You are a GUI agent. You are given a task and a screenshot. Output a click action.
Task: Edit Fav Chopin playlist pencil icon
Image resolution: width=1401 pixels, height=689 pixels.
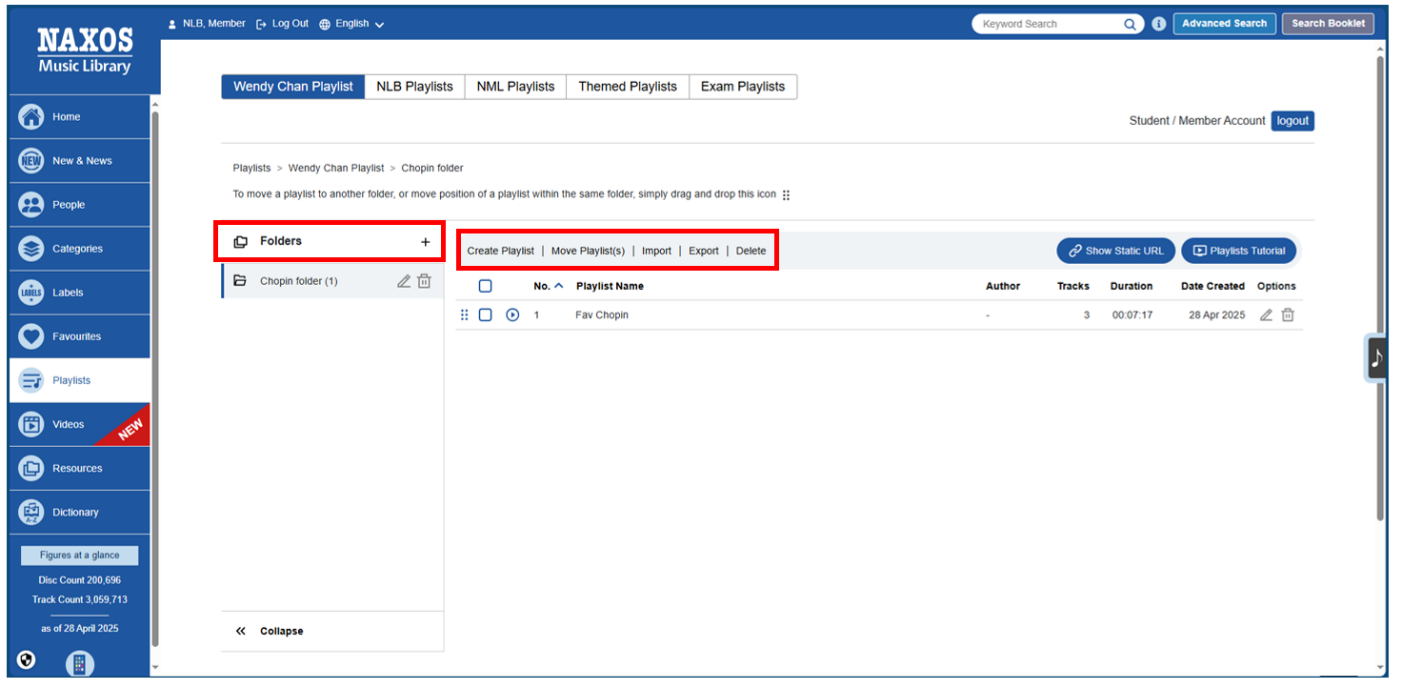[x=1266, y=315]
